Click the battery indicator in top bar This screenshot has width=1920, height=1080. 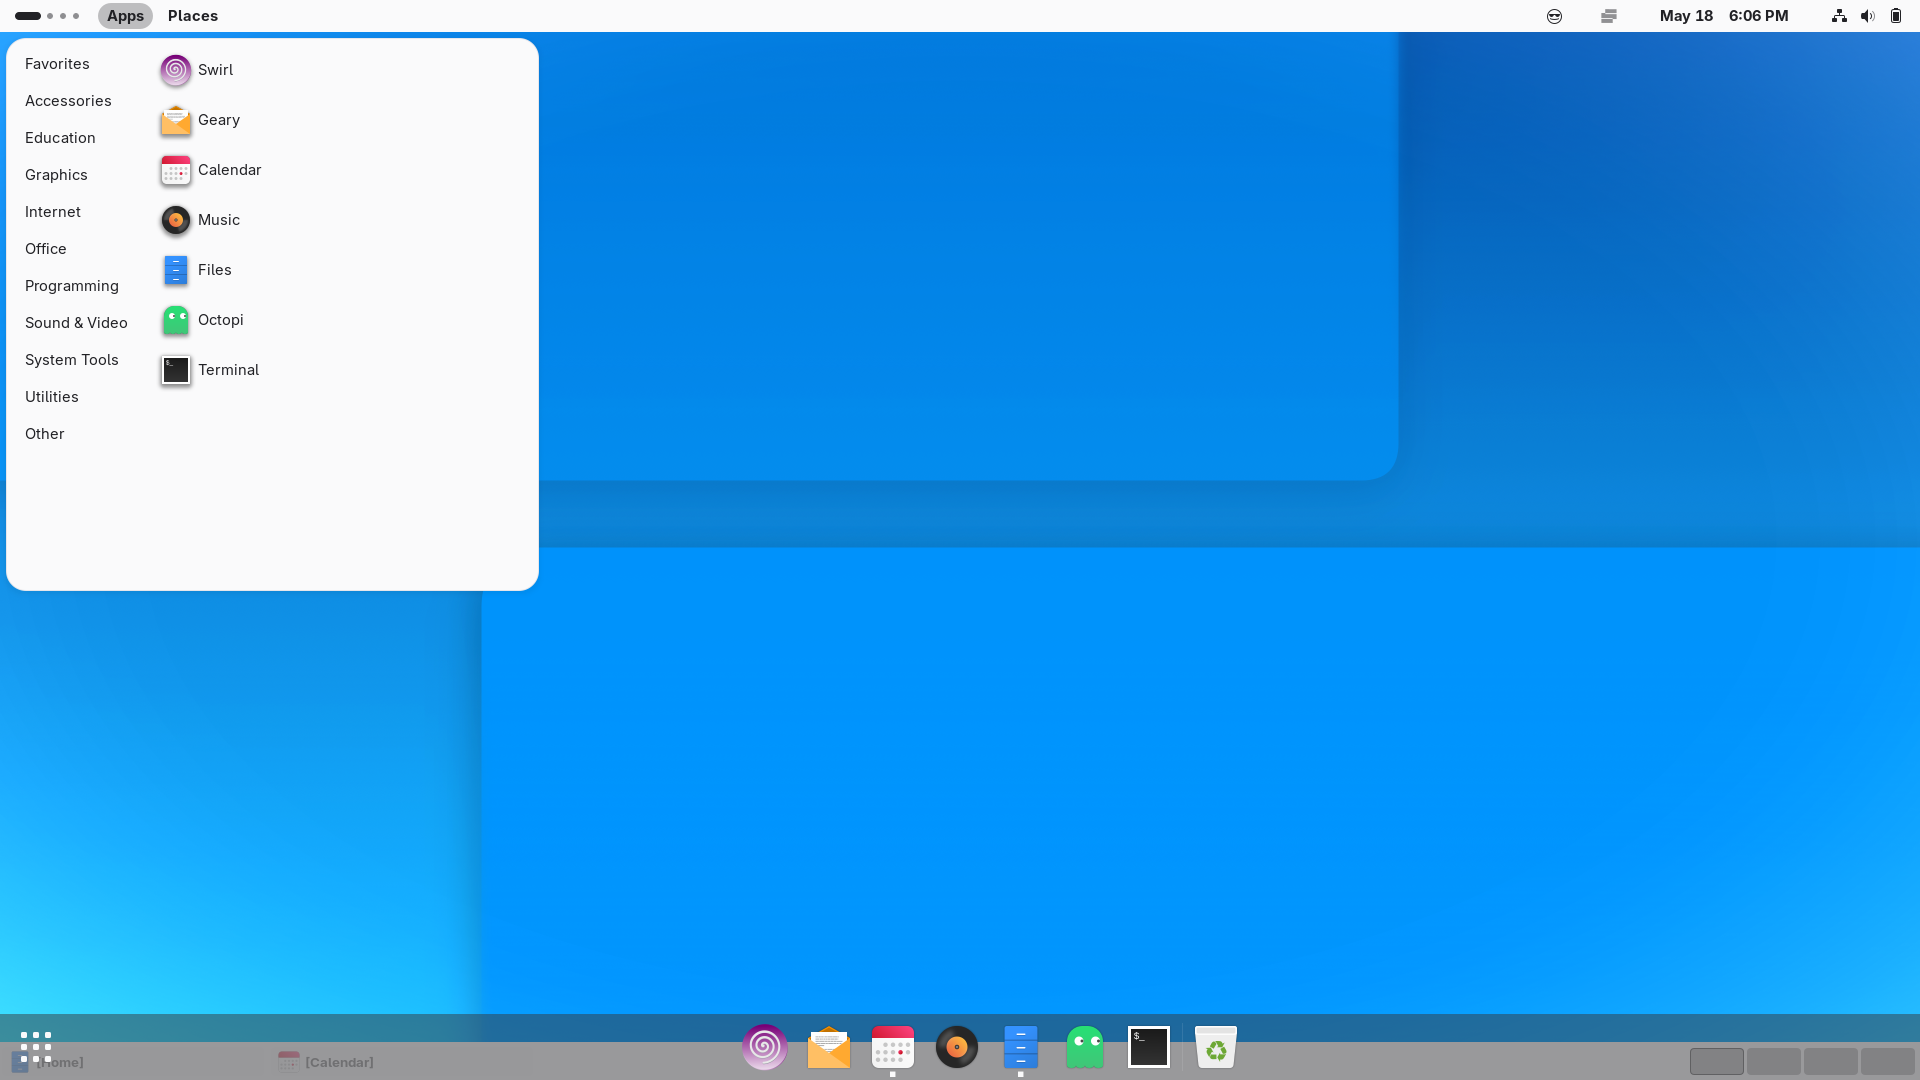(1896, 16)
